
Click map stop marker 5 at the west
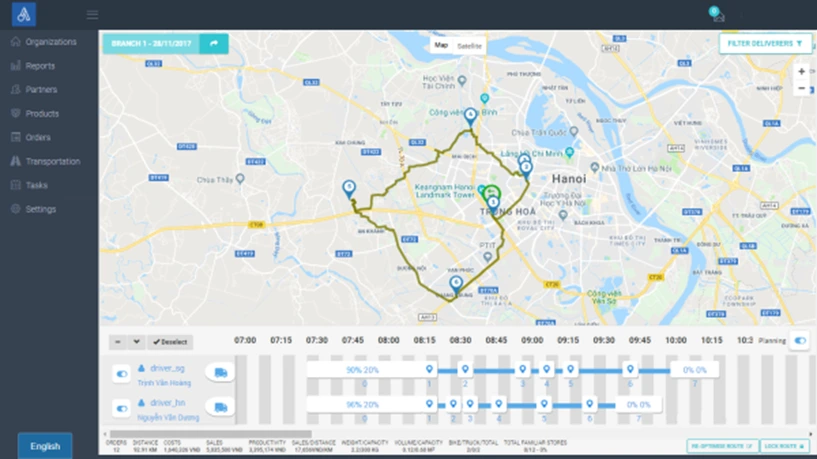349,189
